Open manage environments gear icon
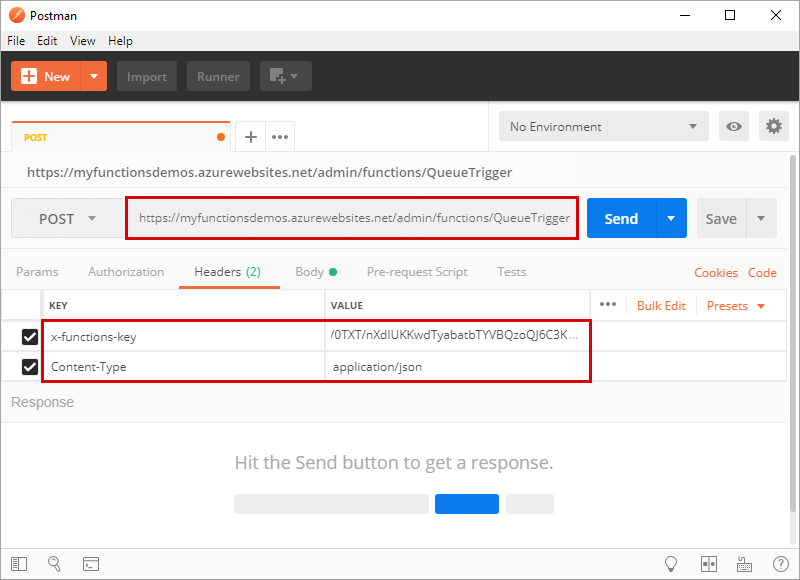Screen dimensions: 800x580 click(773, 127)
